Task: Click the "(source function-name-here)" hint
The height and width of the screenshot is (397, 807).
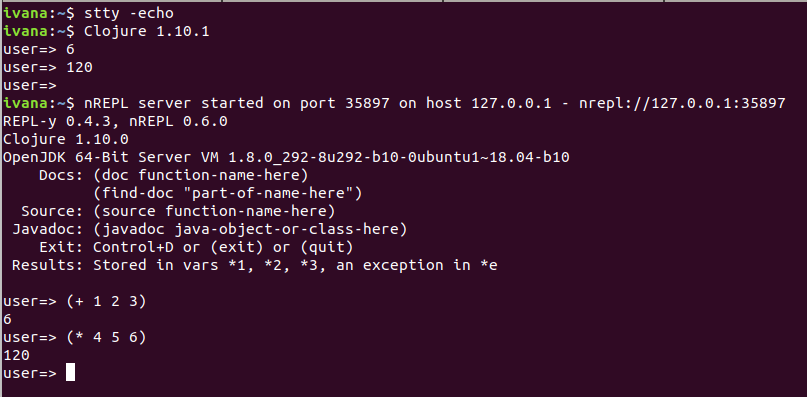Action: pos(214,212)
